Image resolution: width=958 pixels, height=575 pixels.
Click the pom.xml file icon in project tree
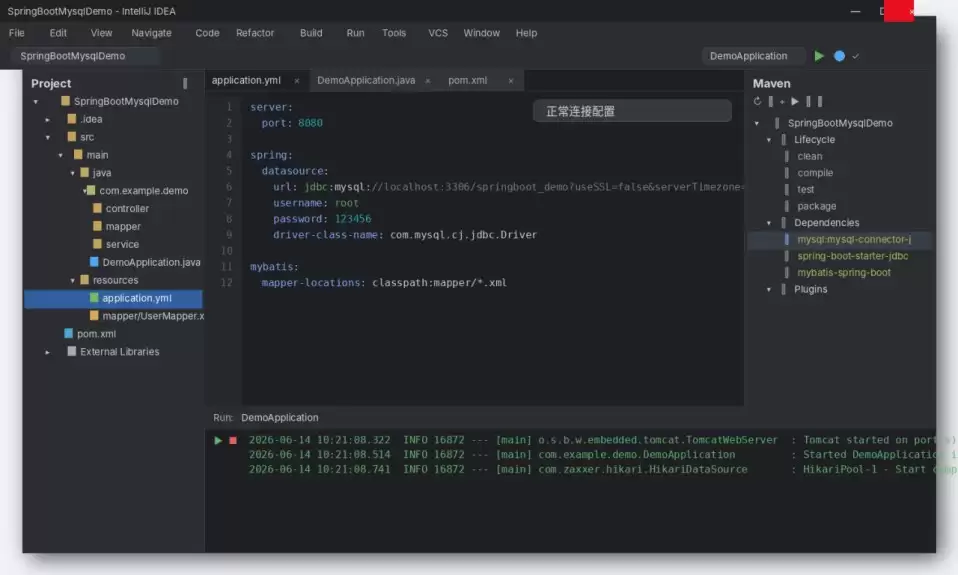point(69,334)
